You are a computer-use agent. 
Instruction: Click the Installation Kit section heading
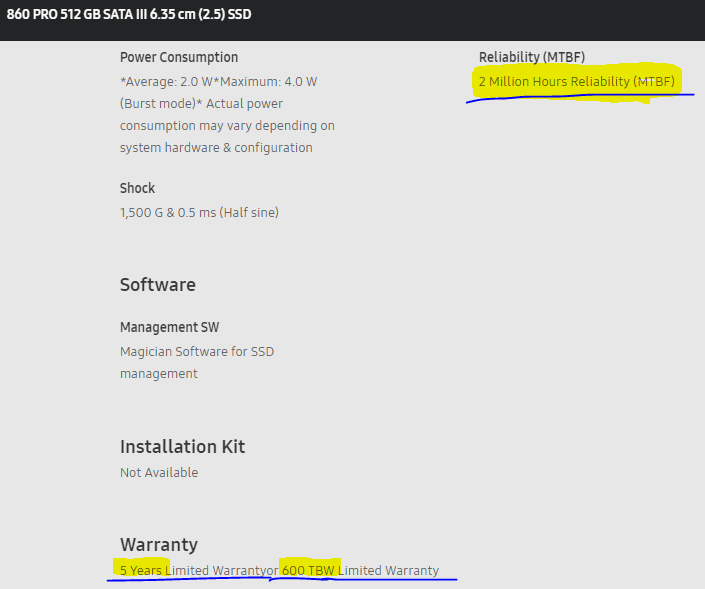tap(183, 446)
